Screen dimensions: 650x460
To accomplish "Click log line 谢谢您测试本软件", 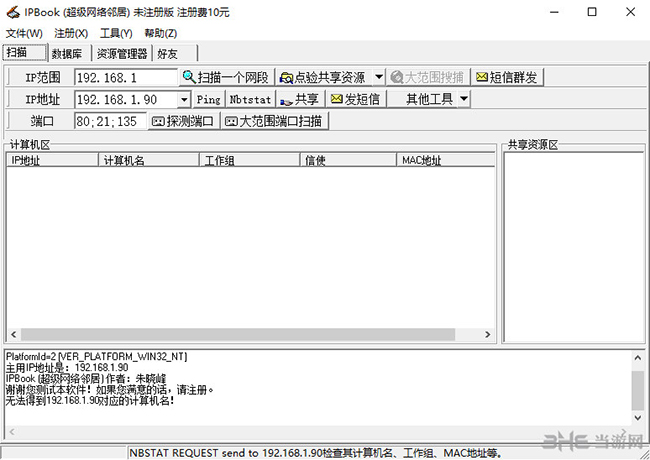I will 110,390.
